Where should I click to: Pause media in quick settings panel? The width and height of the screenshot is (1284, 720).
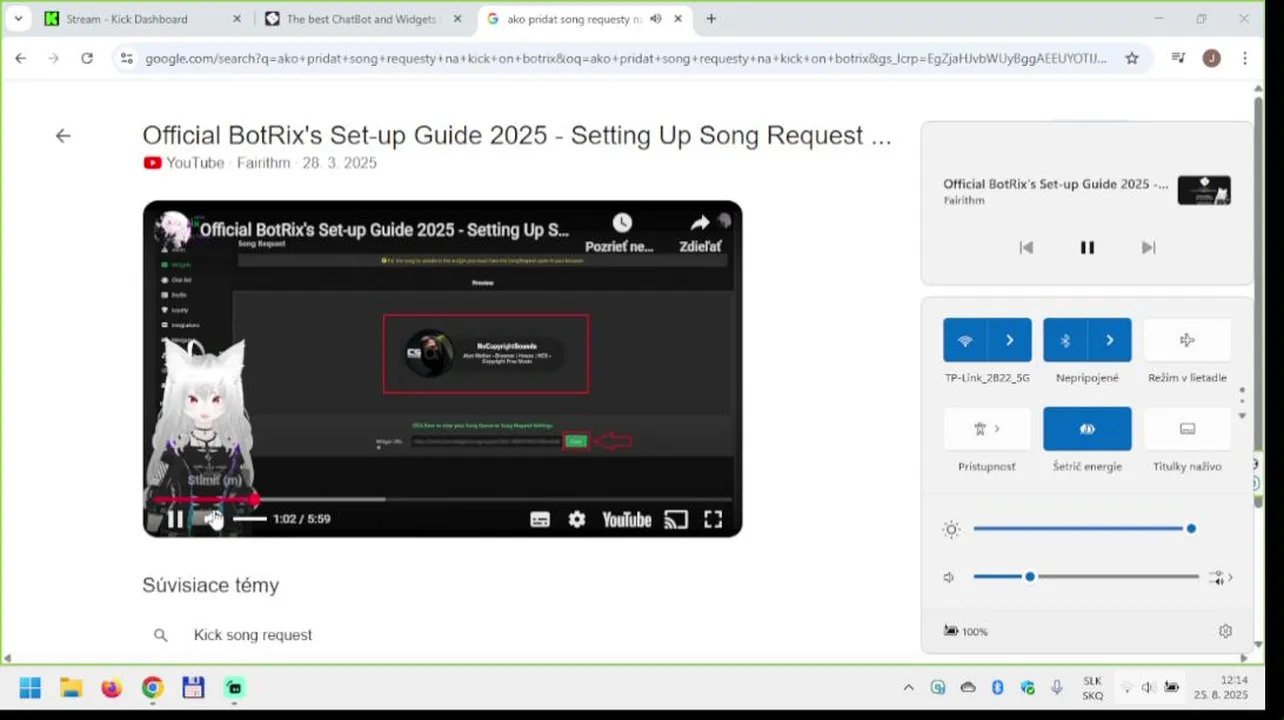(1087, 248)
